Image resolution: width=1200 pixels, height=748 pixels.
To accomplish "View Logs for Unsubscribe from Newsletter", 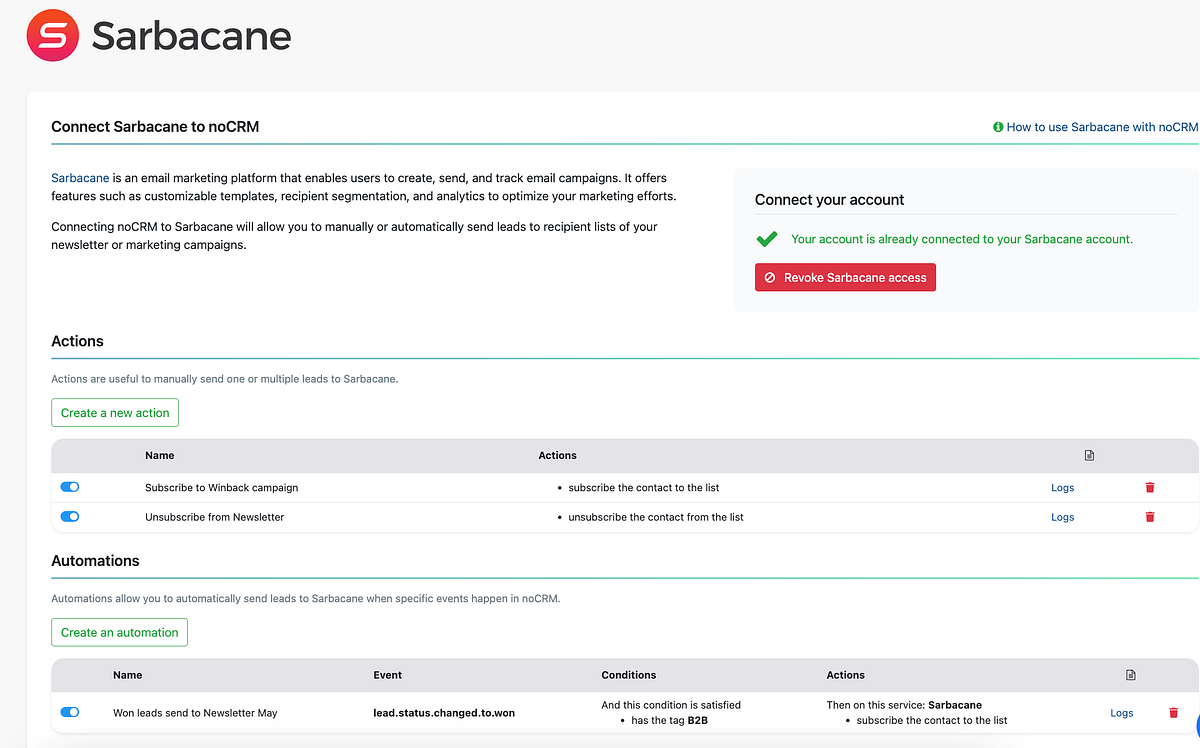I will click(1062, 517).
